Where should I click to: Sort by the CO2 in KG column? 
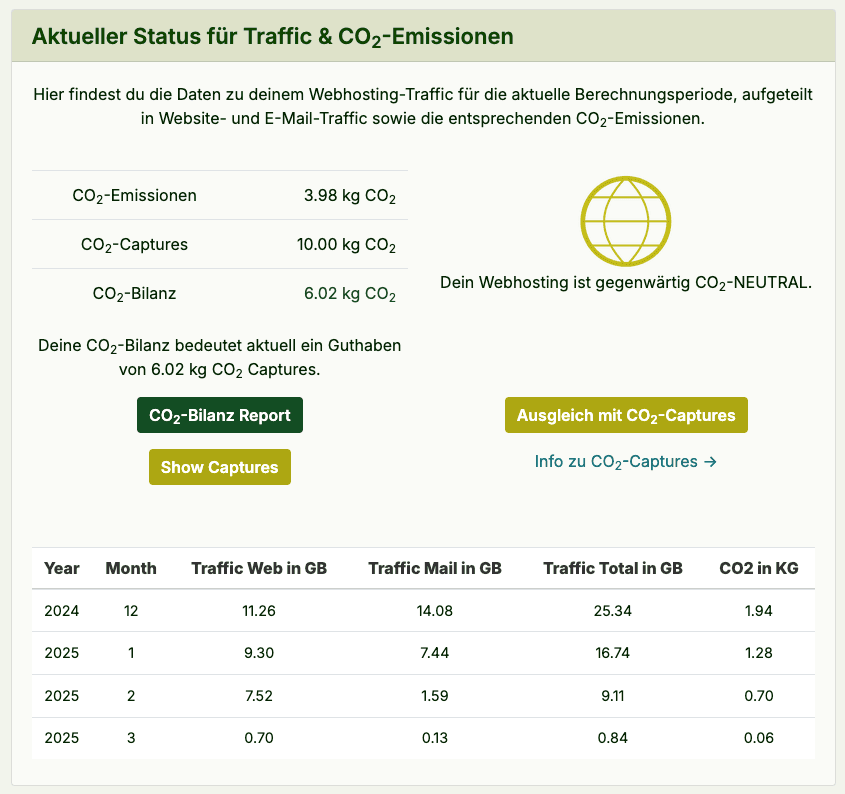pyautogui.click(x=759, y=568)
